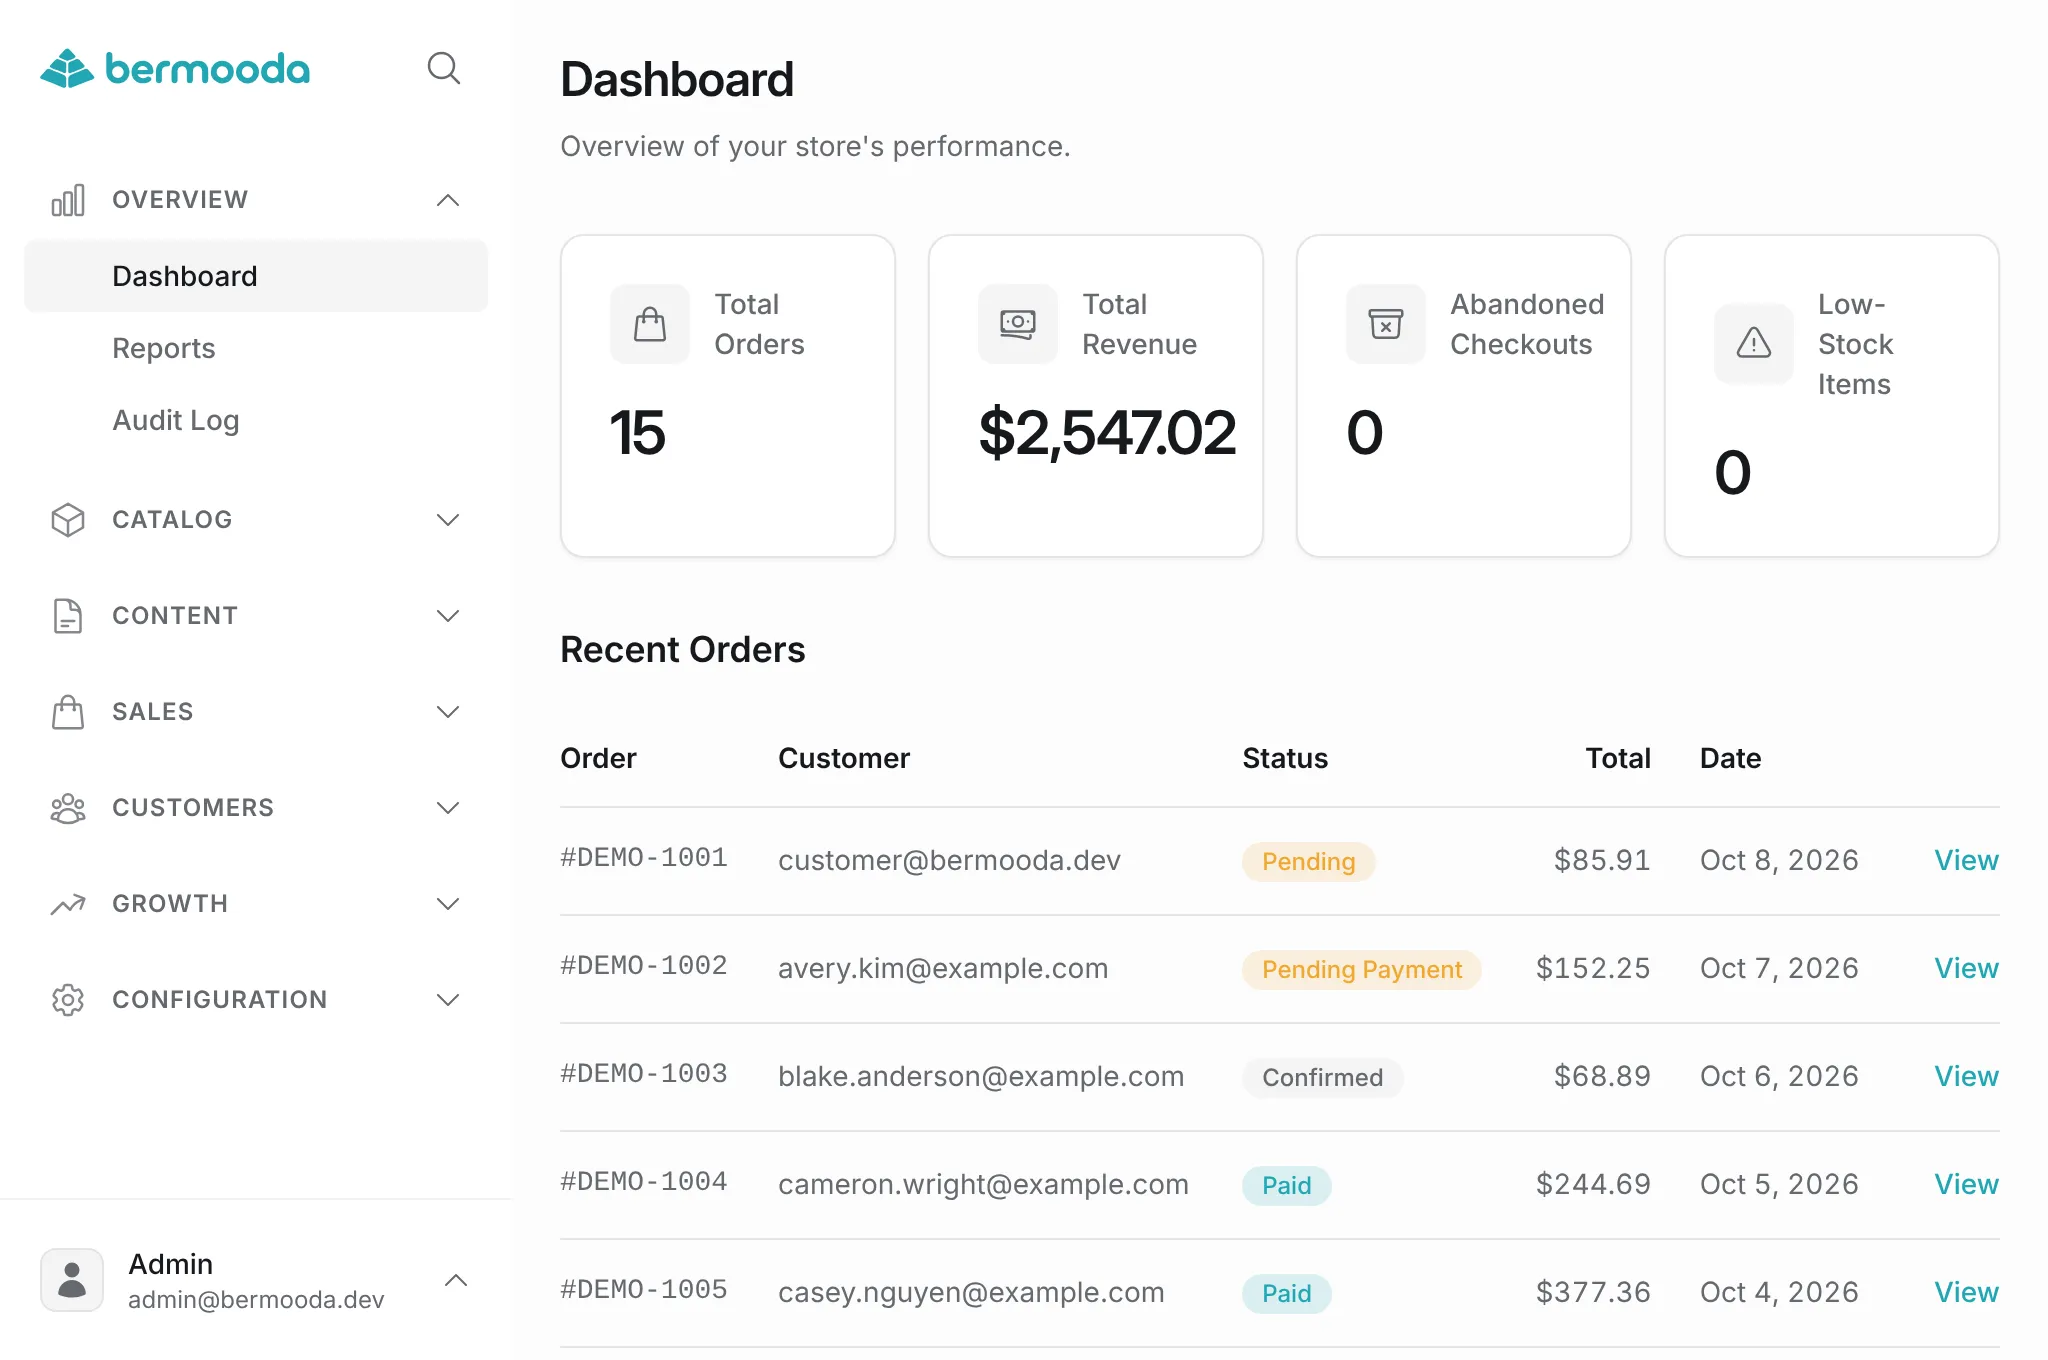2048x1360 pixels.
Task: Click the Catalog cube icon
Action: coord(68,520)
